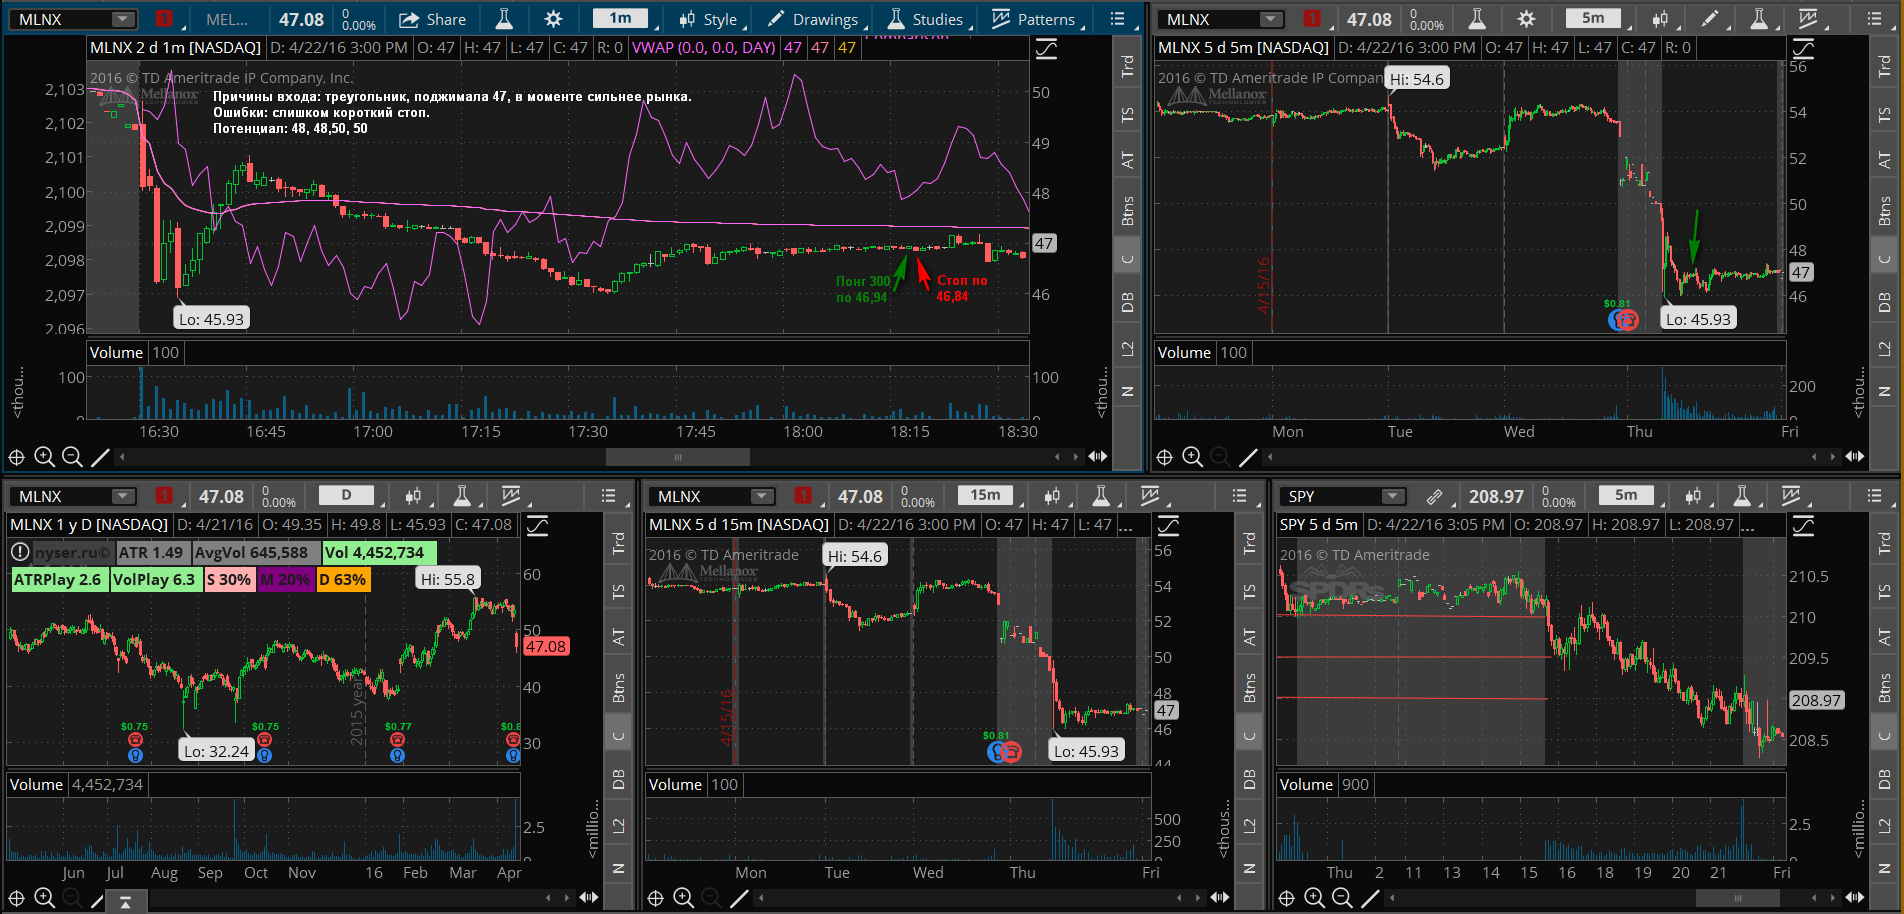
Task: Open the patterns icon on the daily chart
Action: coord(511,495)
